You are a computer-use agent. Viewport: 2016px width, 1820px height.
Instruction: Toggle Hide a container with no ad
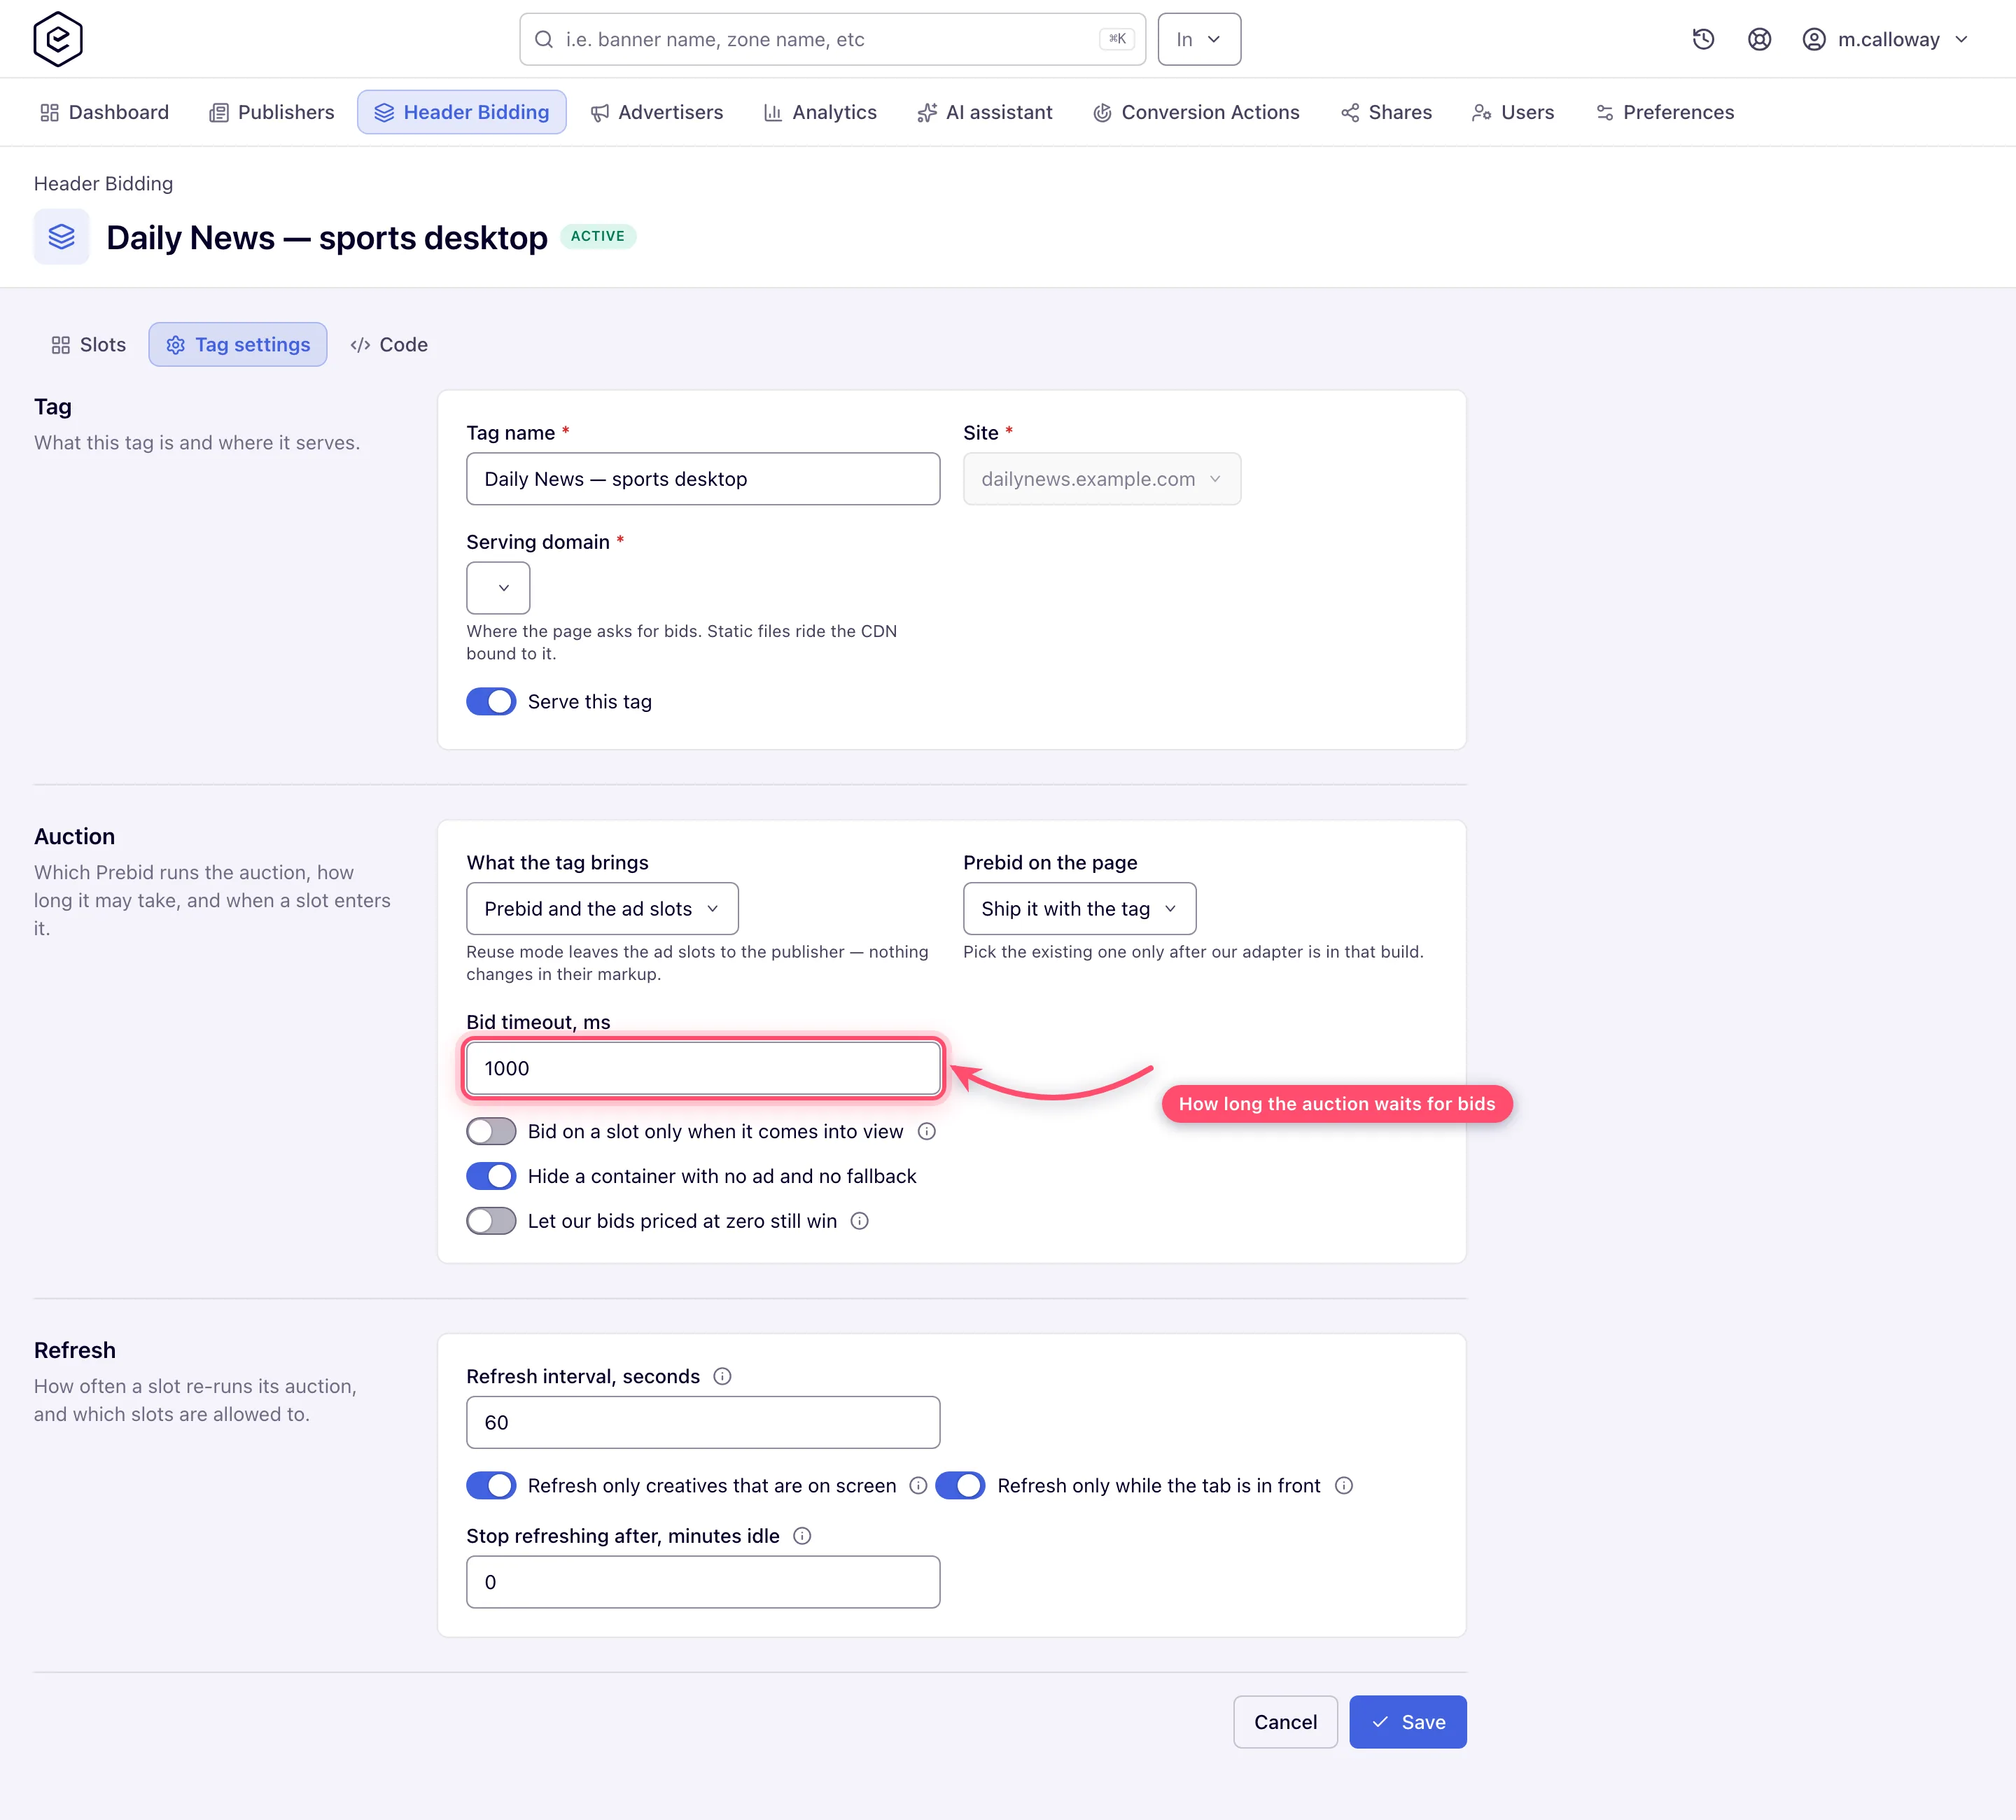click(x=491, y=1176)
